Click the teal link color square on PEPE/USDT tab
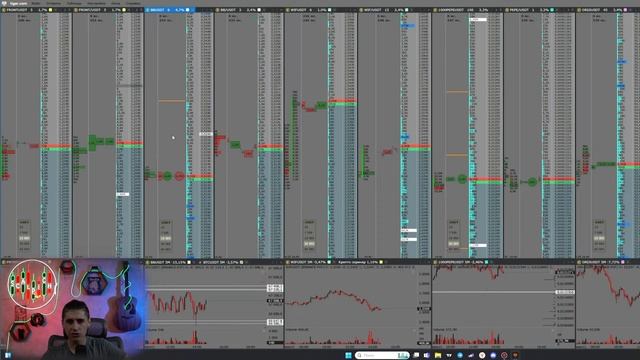Viewport: 640px width, 360px height. [x=552, y=9]
